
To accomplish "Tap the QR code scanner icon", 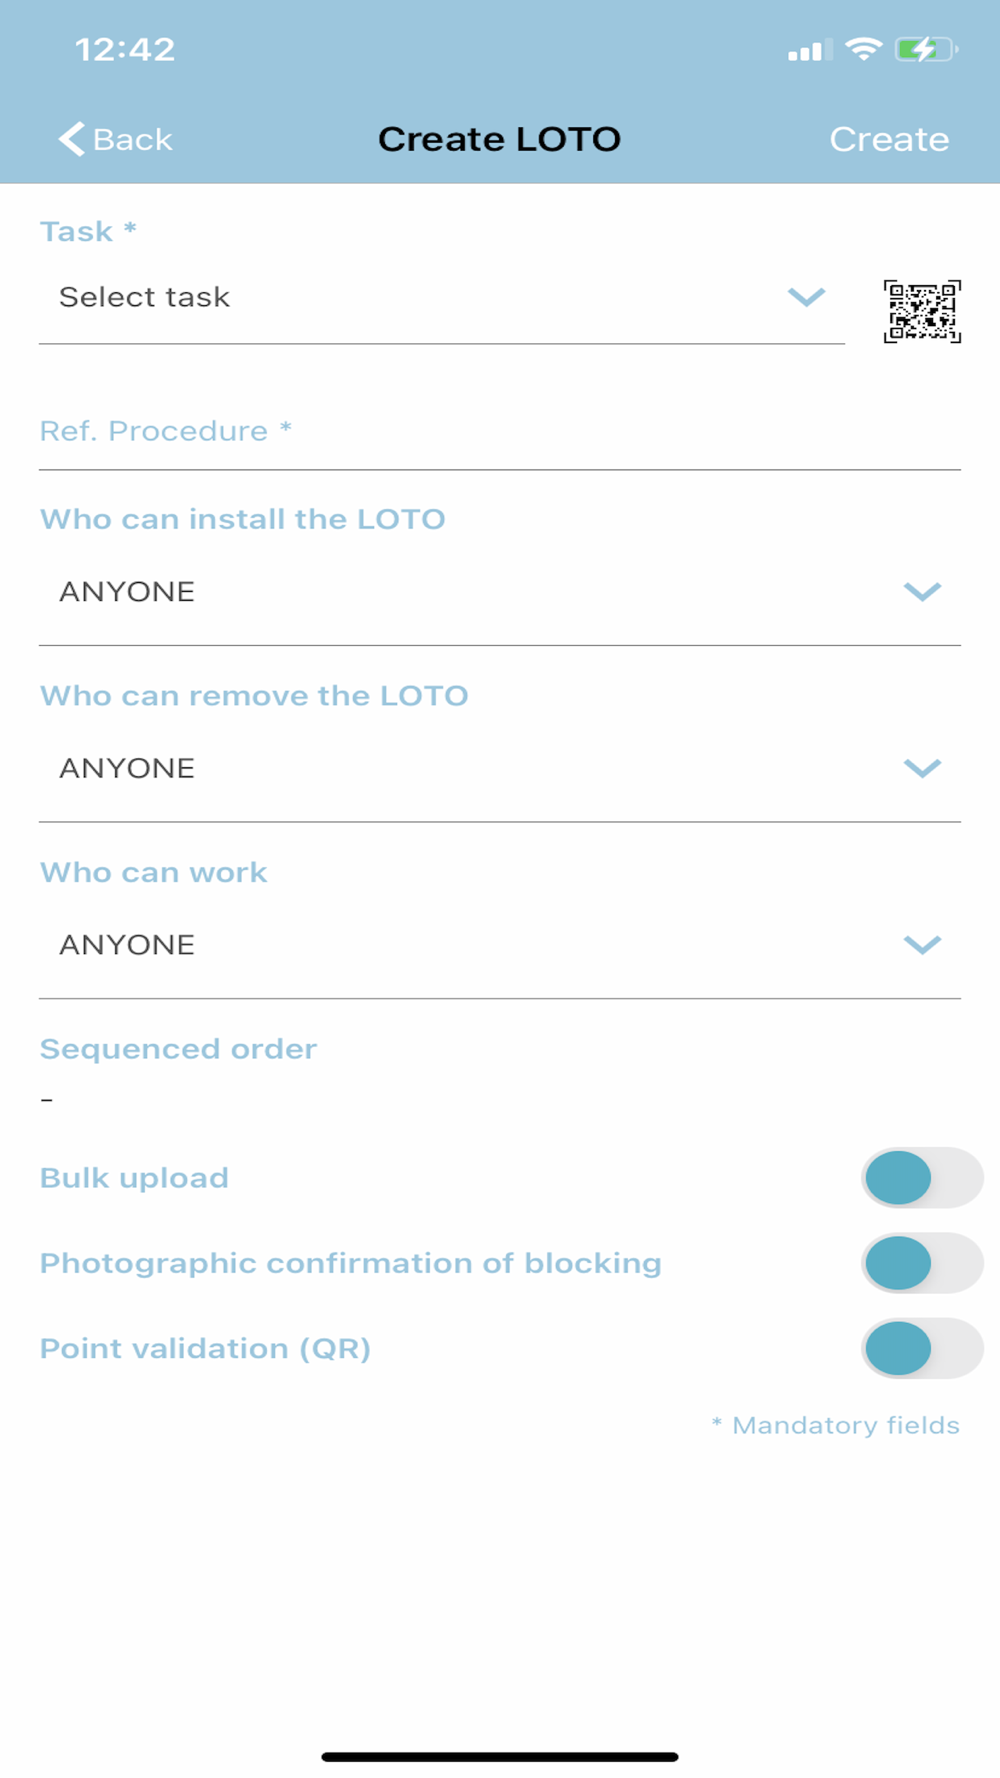I will pyautogui.click(x=922, y=311).
